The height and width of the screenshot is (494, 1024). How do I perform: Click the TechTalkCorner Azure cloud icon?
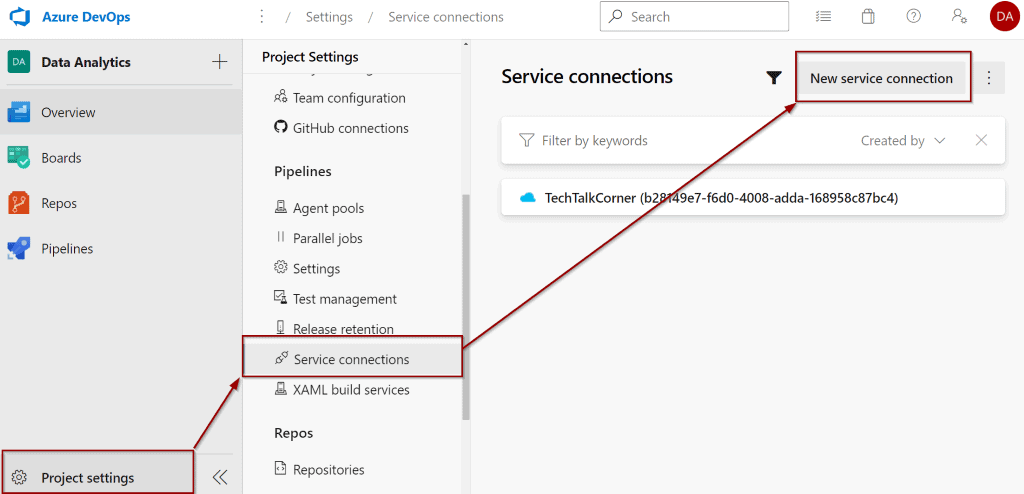(528, 197)
